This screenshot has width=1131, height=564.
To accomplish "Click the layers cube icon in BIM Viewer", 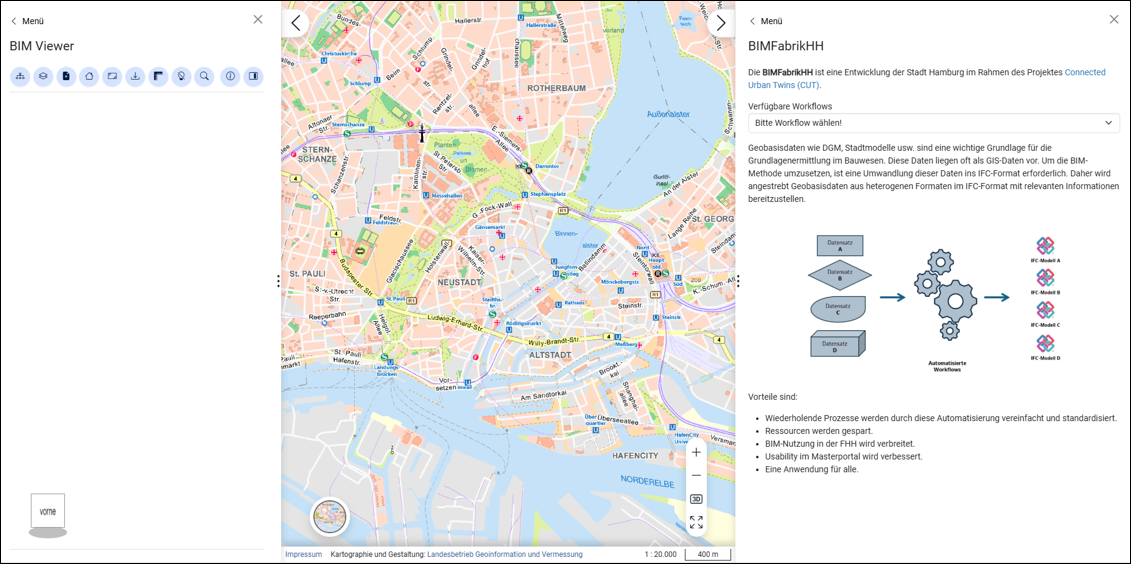I will click(43, 76).
